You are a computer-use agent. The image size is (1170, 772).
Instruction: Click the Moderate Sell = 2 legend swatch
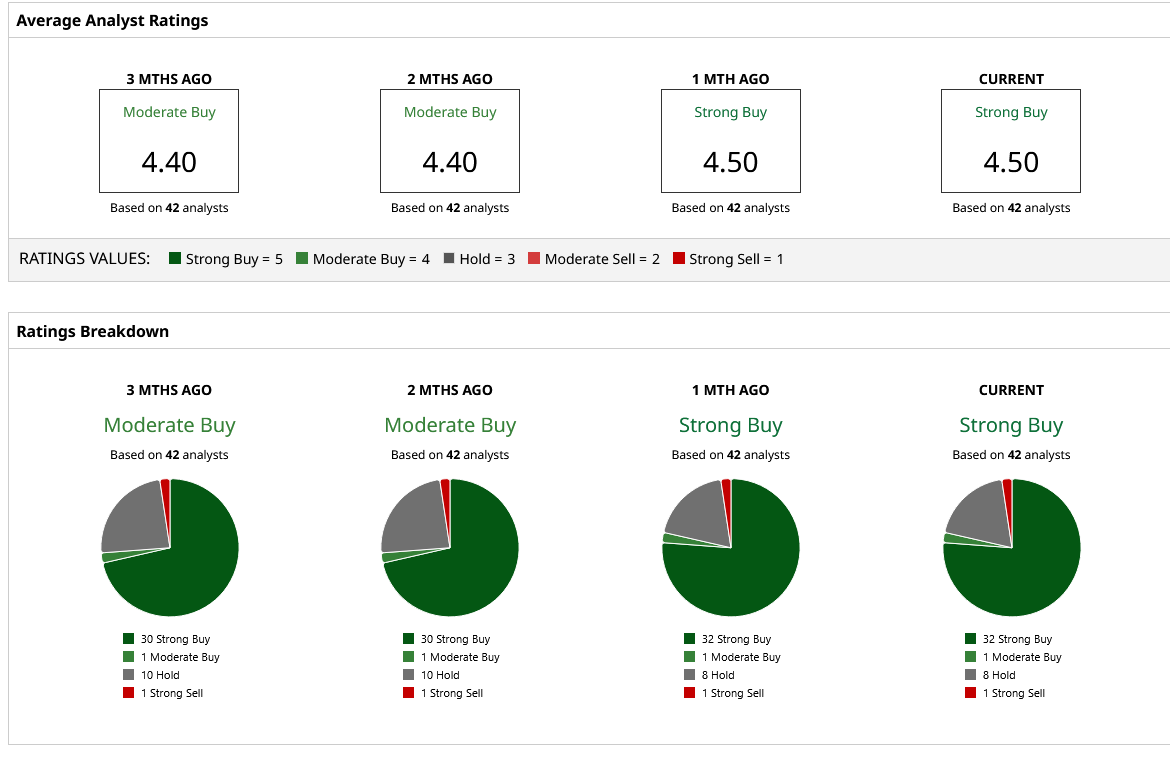tap(534, 258)
